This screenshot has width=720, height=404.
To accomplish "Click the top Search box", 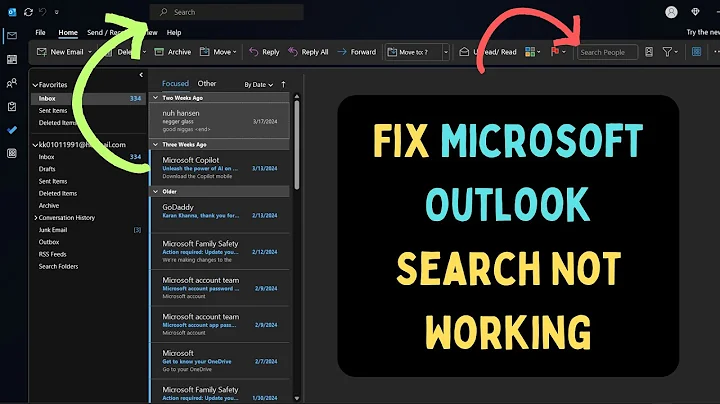I will tap(227, 12).
